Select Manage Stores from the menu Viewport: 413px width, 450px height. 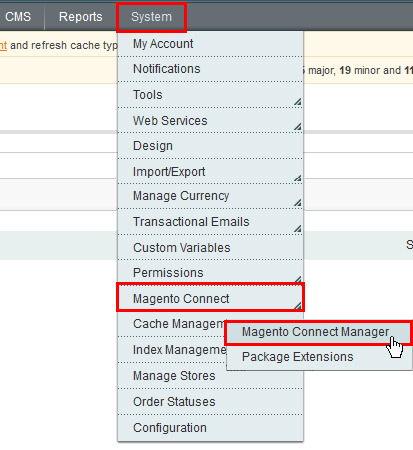[210, 376]
